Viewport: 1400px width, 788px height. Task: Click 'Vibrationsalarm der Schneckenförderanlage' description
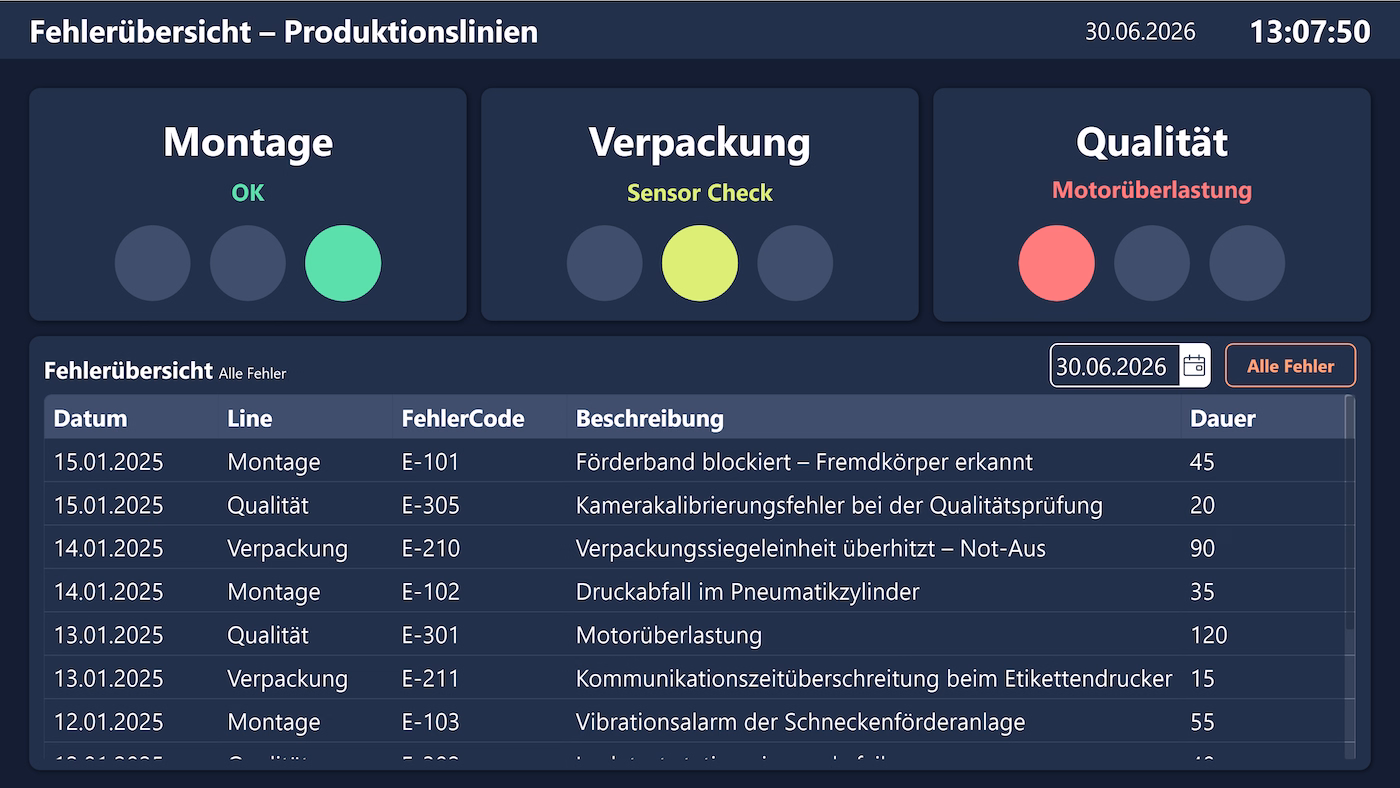(x=801, y=722)
